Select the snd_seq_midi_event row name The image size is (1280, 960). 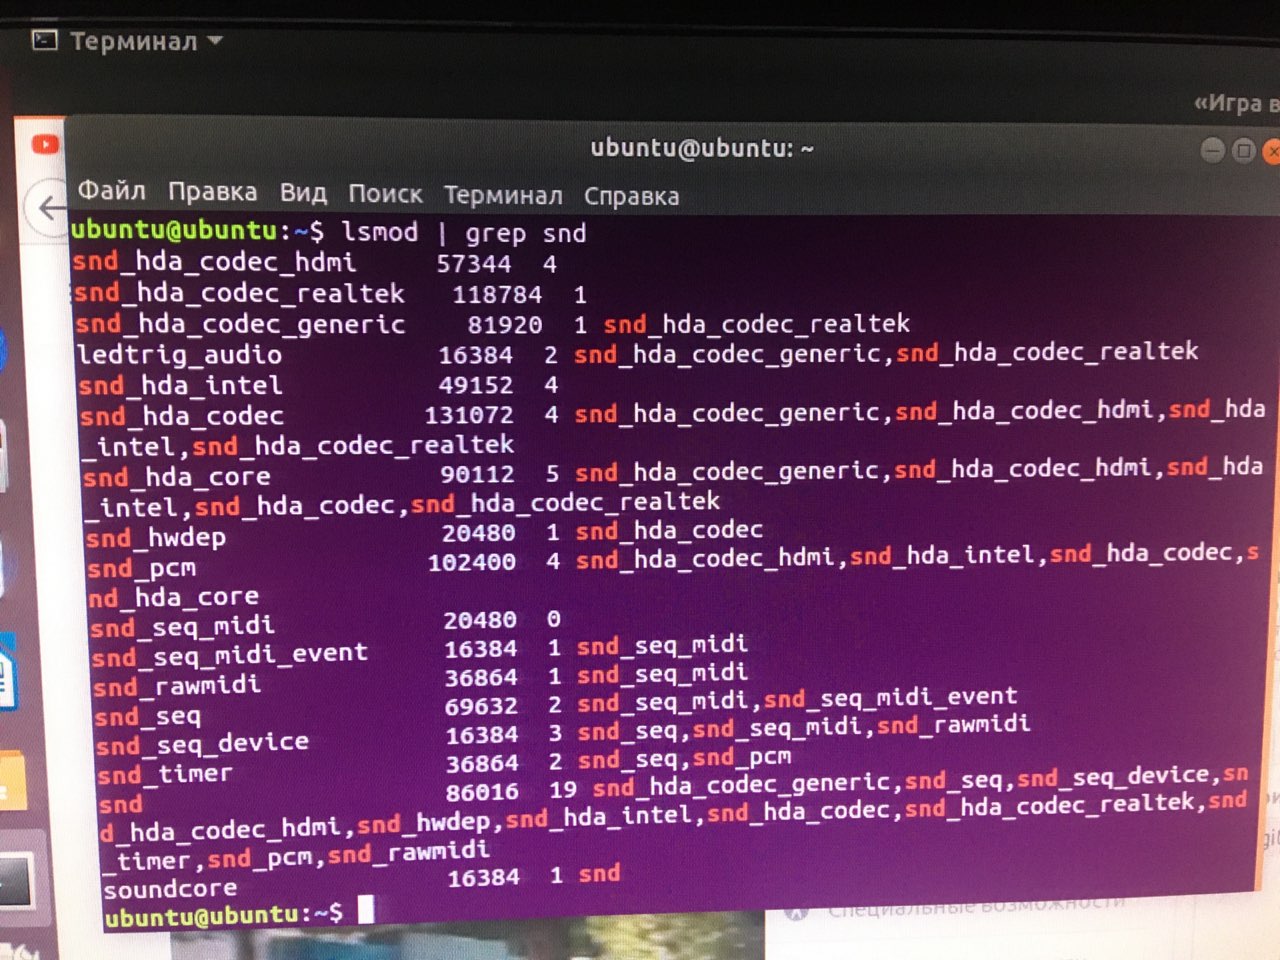229,655
